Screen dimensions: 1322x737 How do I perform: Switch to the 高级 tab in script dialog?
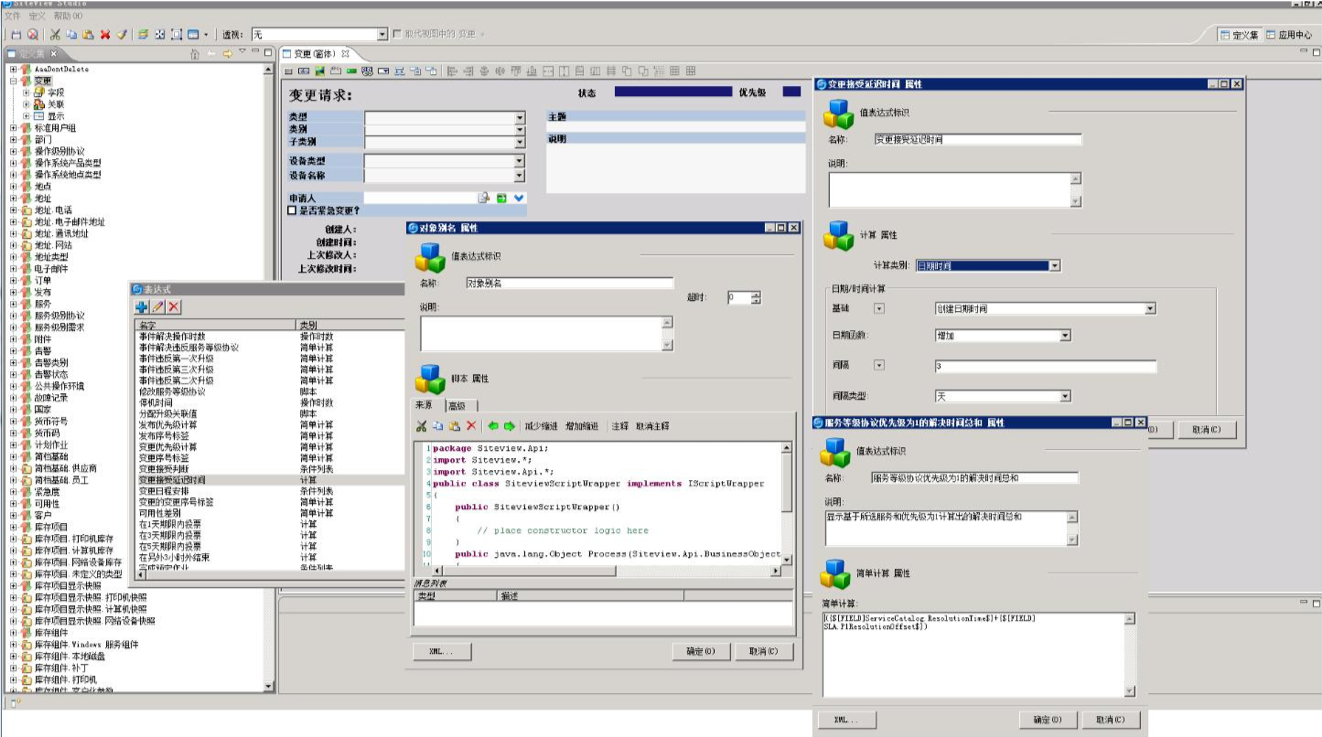[x=457, y=405]
